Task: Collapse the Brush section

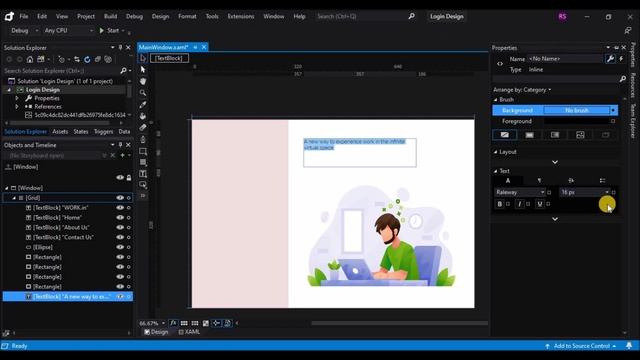Action: click(x=496, y=100)
